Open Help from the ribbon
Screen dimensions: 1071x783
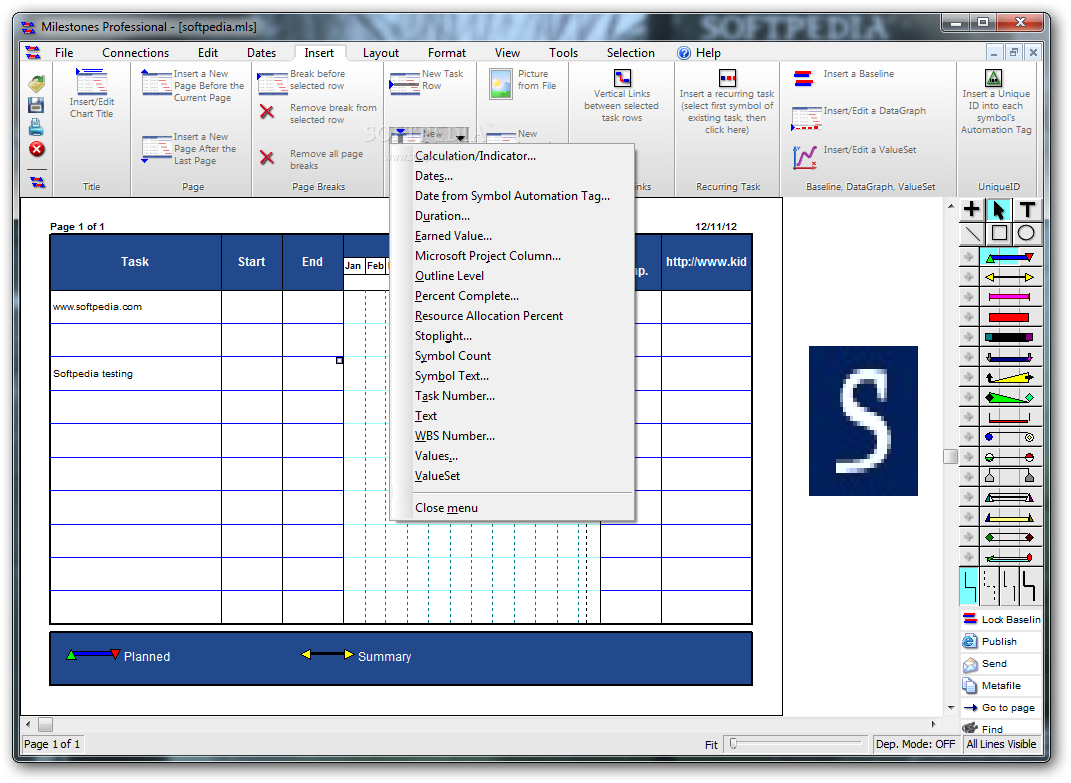(699, 53)
